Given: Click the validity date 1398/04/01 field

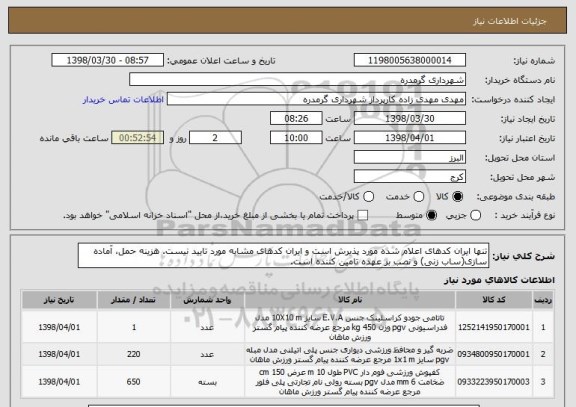Looking at the screenshot, I should (x=410, y=138).
